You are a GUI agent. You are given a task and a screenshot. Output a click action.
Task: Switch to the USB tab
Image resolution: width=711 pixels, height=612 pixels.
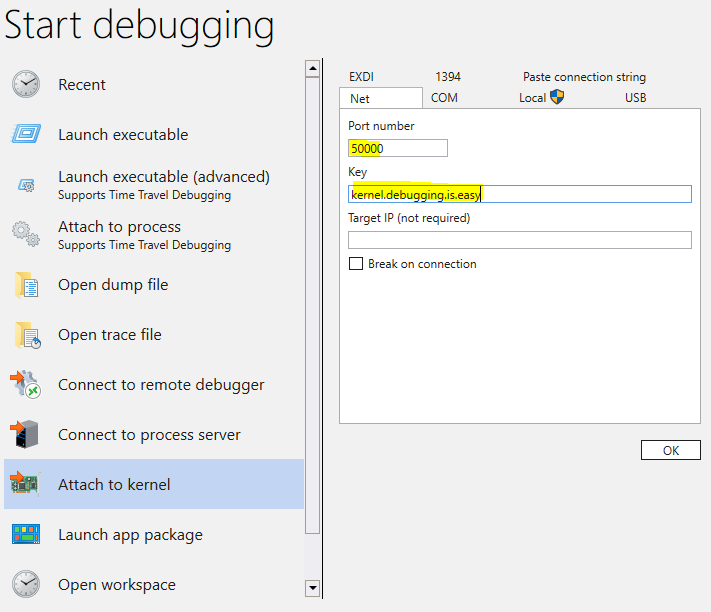[635, 98]
